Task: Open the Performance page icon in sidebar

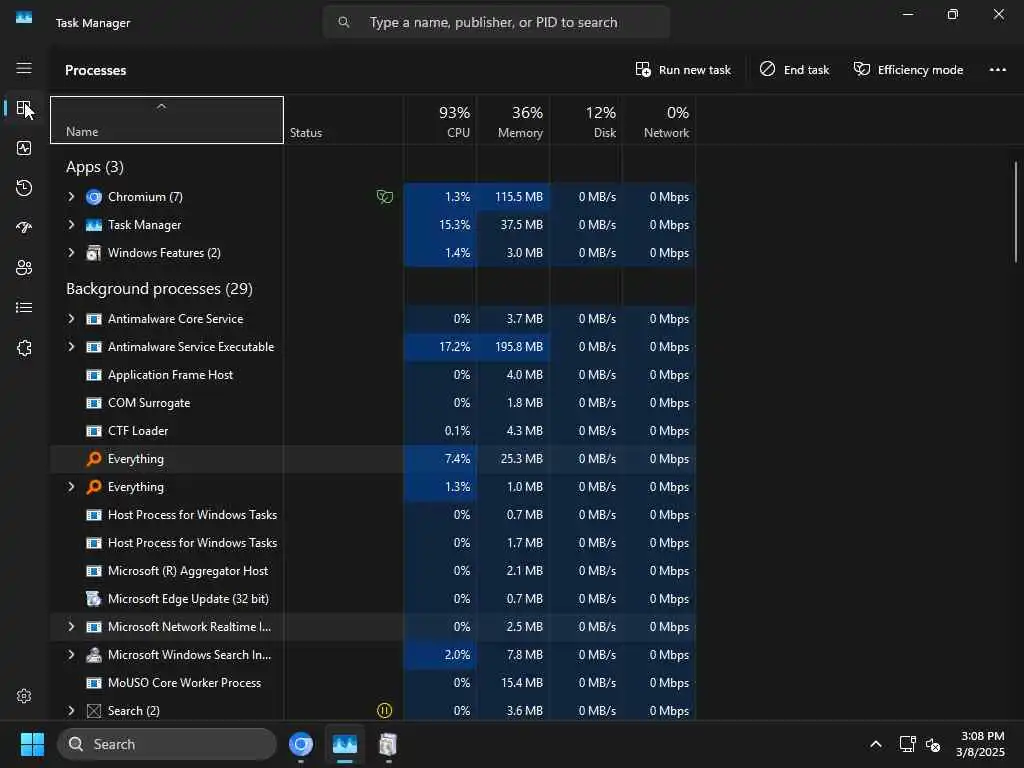Action: 24,148
